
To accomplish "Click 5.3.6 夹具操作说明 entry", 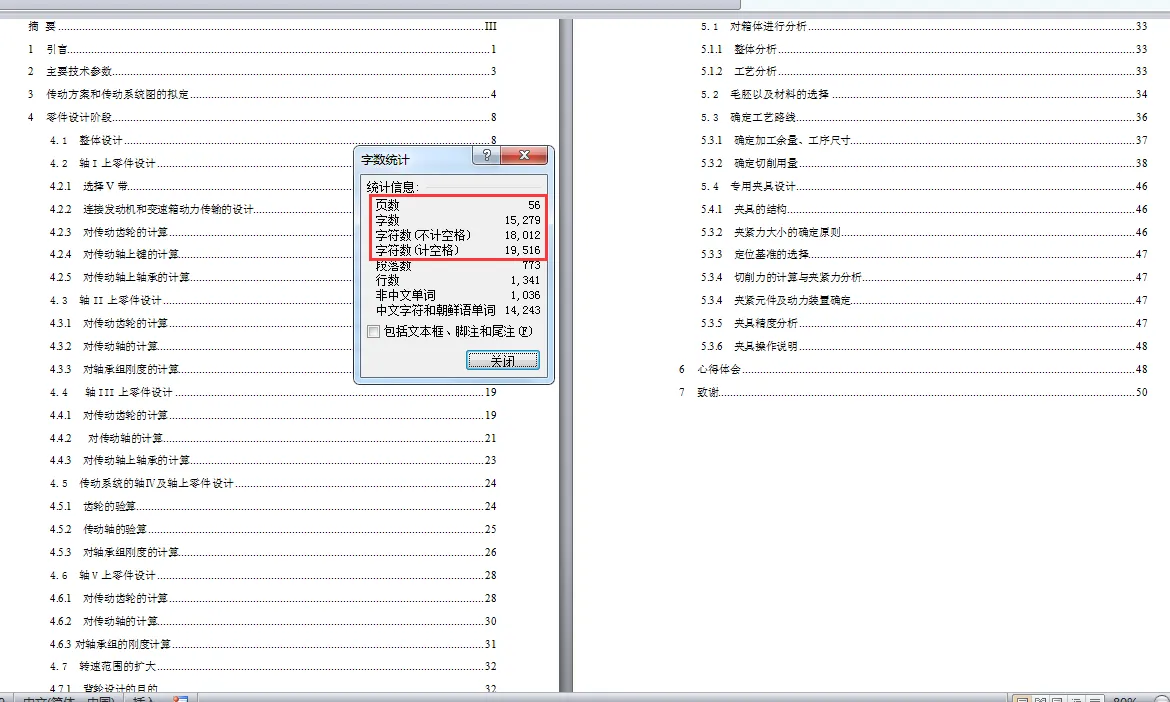I will tap(924, 347).
